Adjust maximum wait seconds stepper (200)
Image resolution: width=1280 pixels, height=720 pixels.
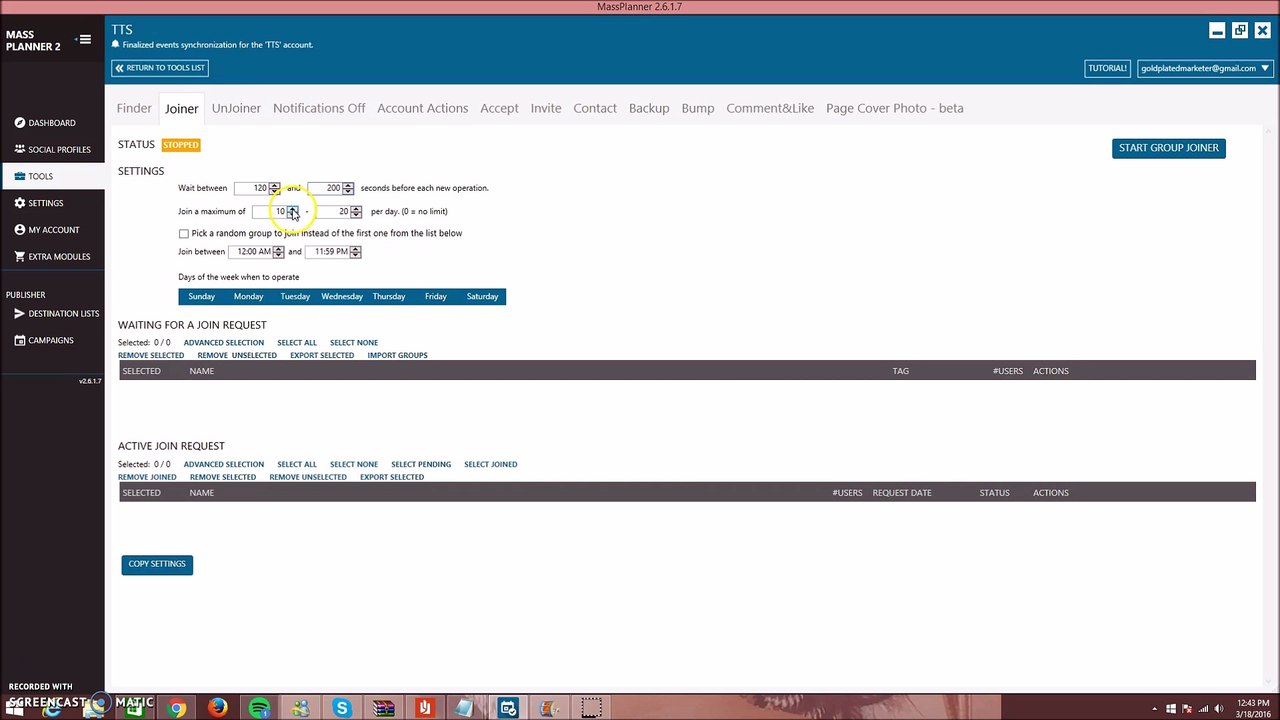click(x=348, y=188)
